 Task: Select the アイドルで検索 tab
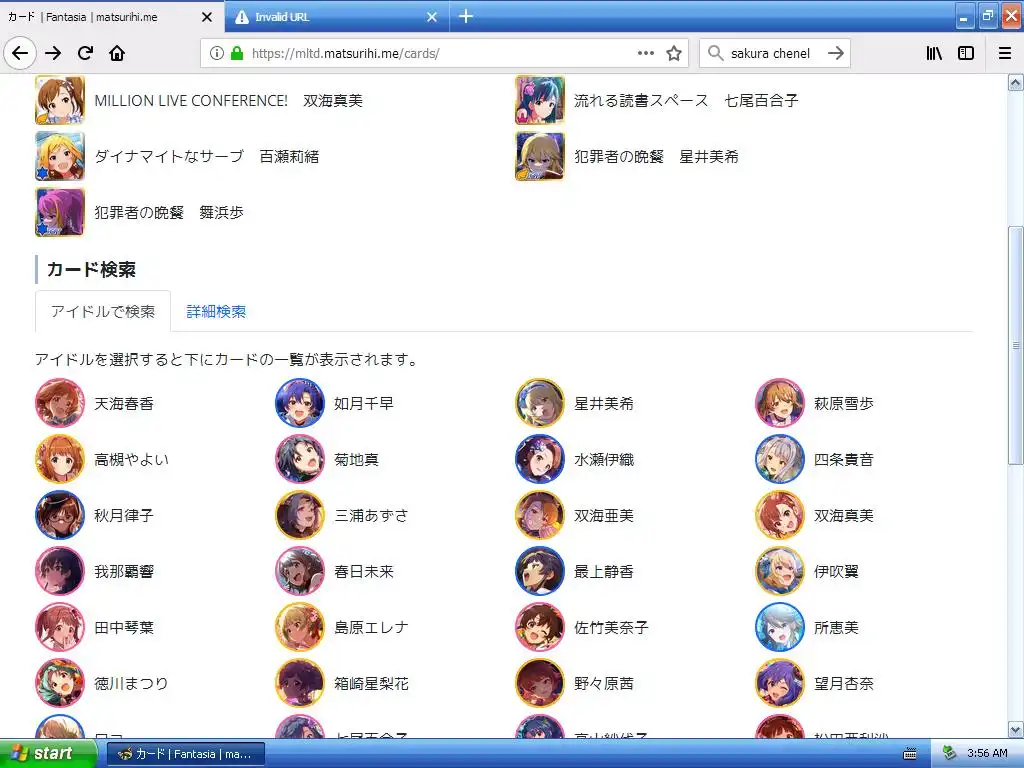103,312
